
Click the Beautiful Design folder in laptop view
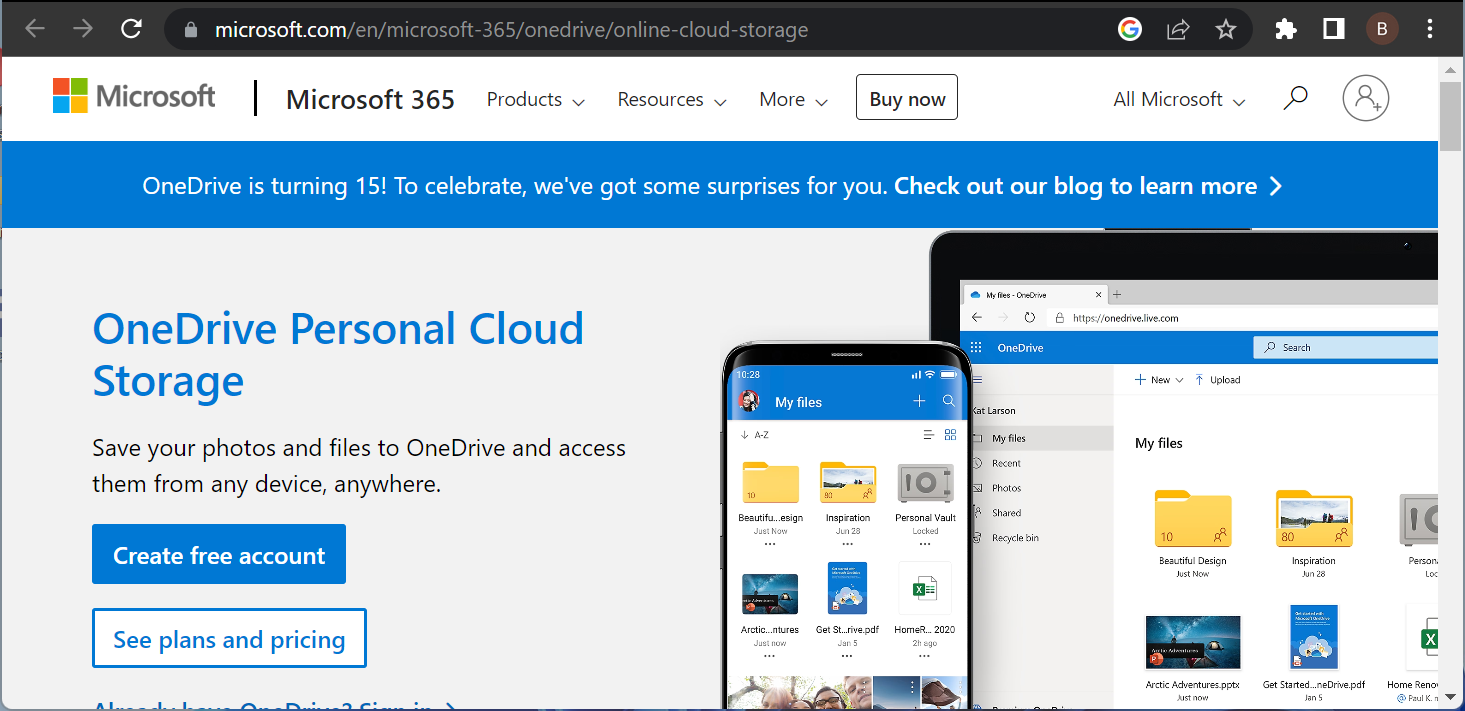[1192, 520]
